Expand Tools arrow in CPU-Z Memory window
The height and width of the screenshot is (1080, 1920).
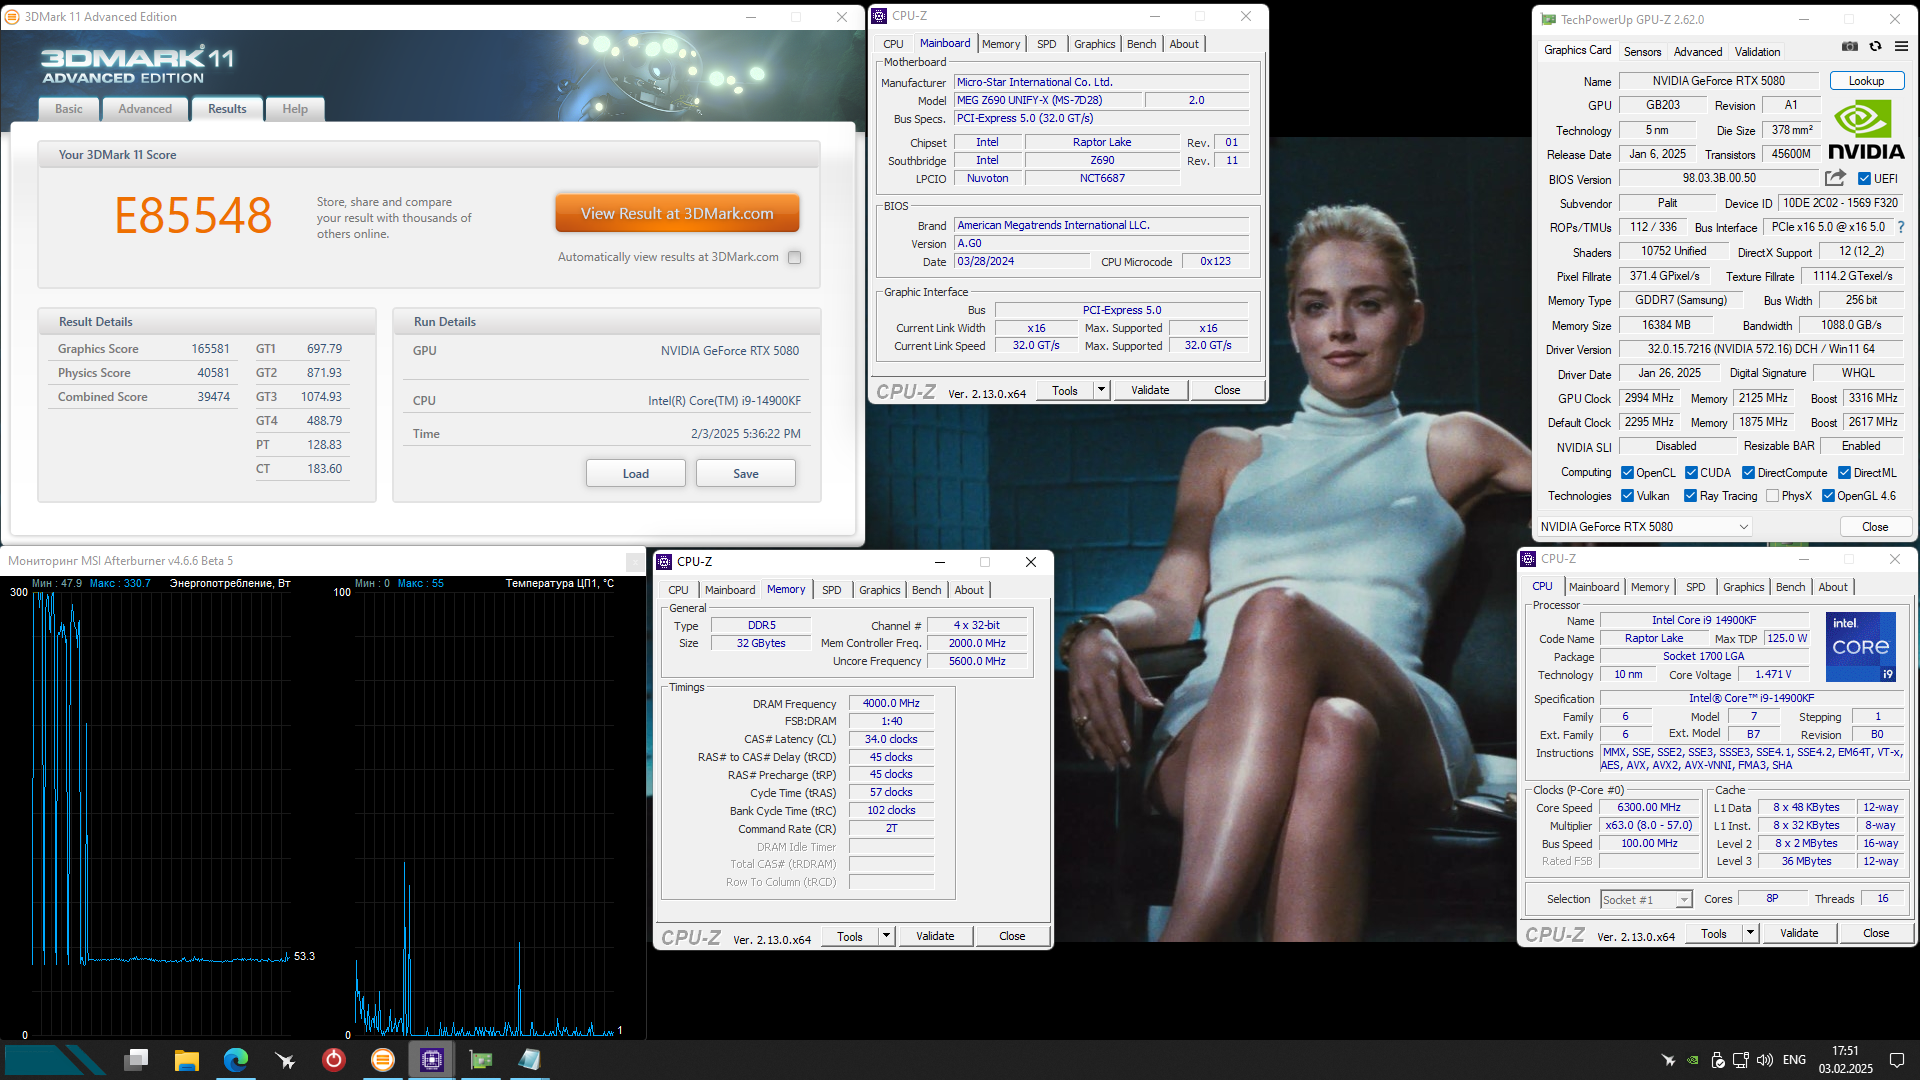tap(886, 936)
